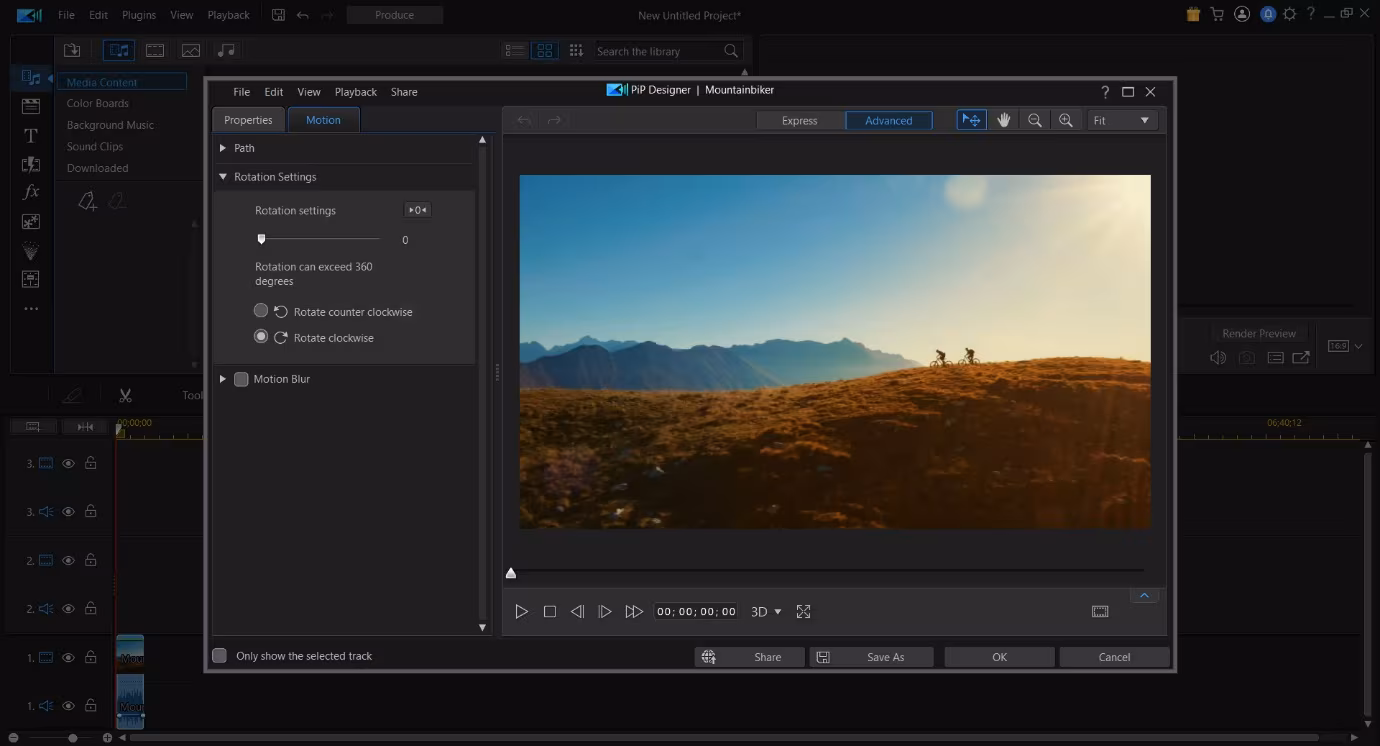Click the Fast Forward icon
This screenshot has width=1380, height=746.
[x=633, y=611]
